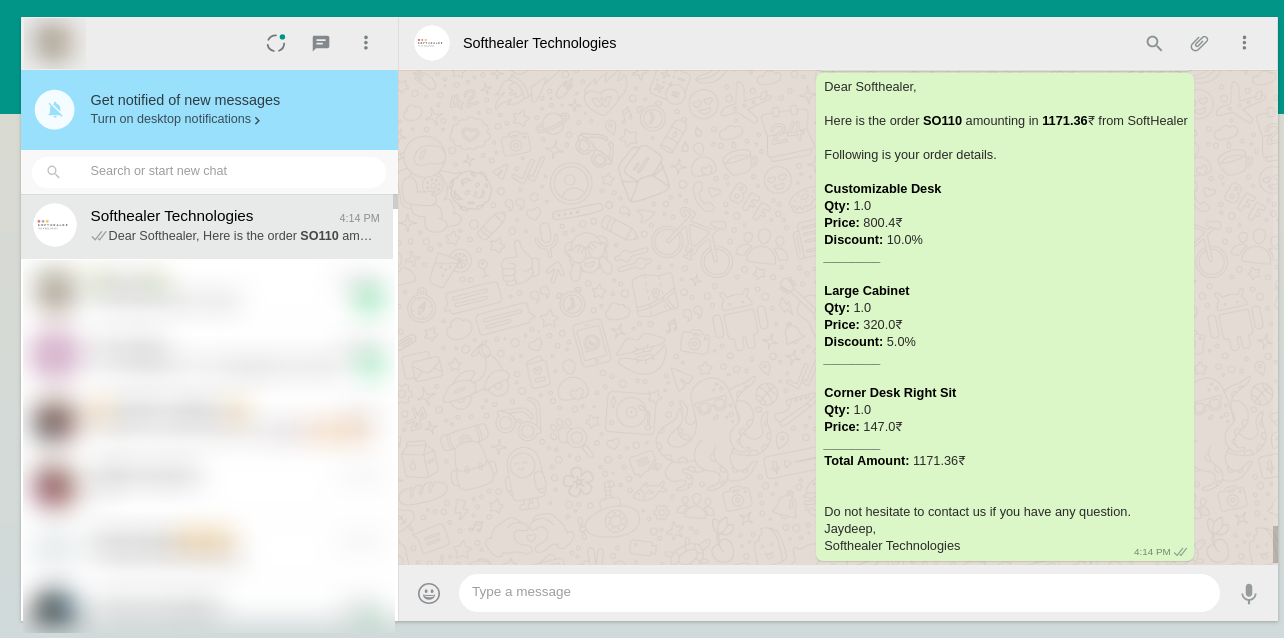Click the 'Following is your order details.' line
1284x638 pixels.
pos(910,155)
